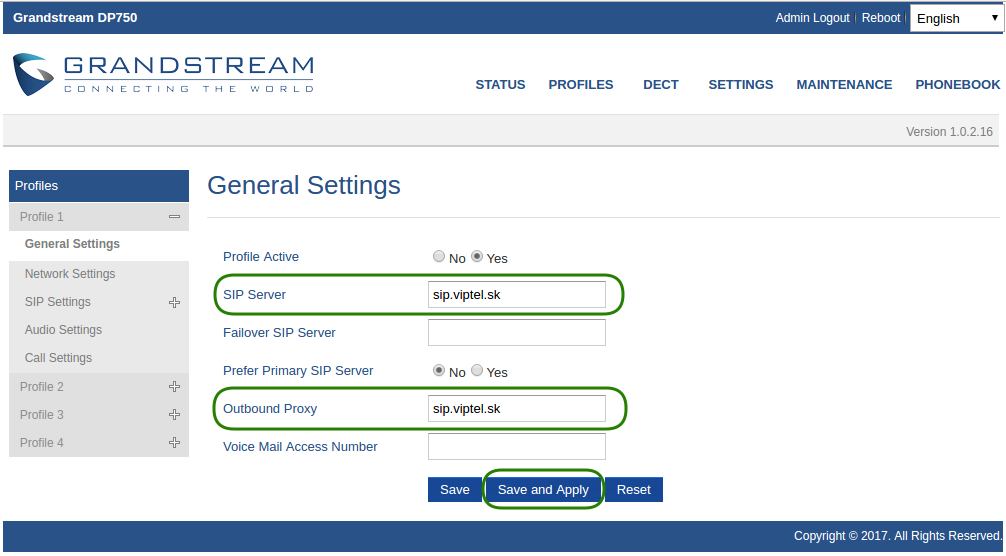Select Yes for Prefer Primary SIP Server
1006x556 pixels.
click(477, 371)
